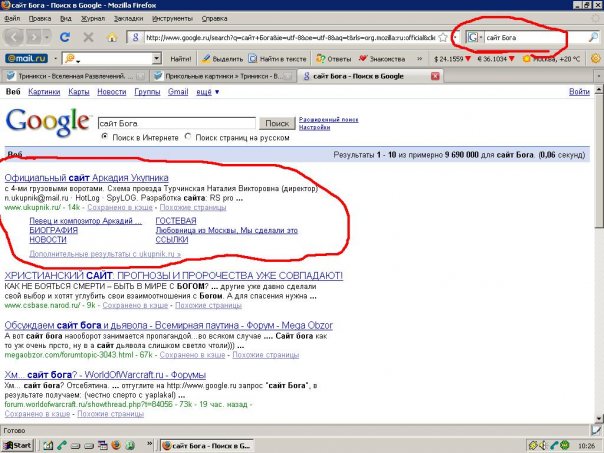Image resolution: width=604 pixels, height=453 pixels.
Task: Open the ГОСТЕВАЯ sitelink
Action: point(176,221)
